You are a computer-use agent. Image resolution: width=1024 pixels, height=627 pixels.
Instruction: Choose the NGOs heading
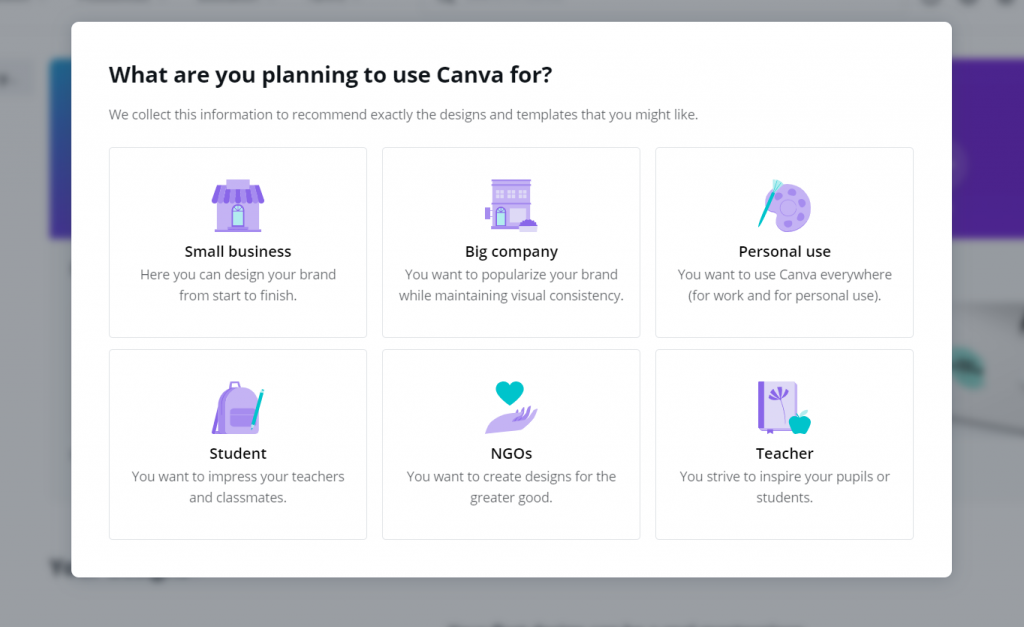[511, 453]
